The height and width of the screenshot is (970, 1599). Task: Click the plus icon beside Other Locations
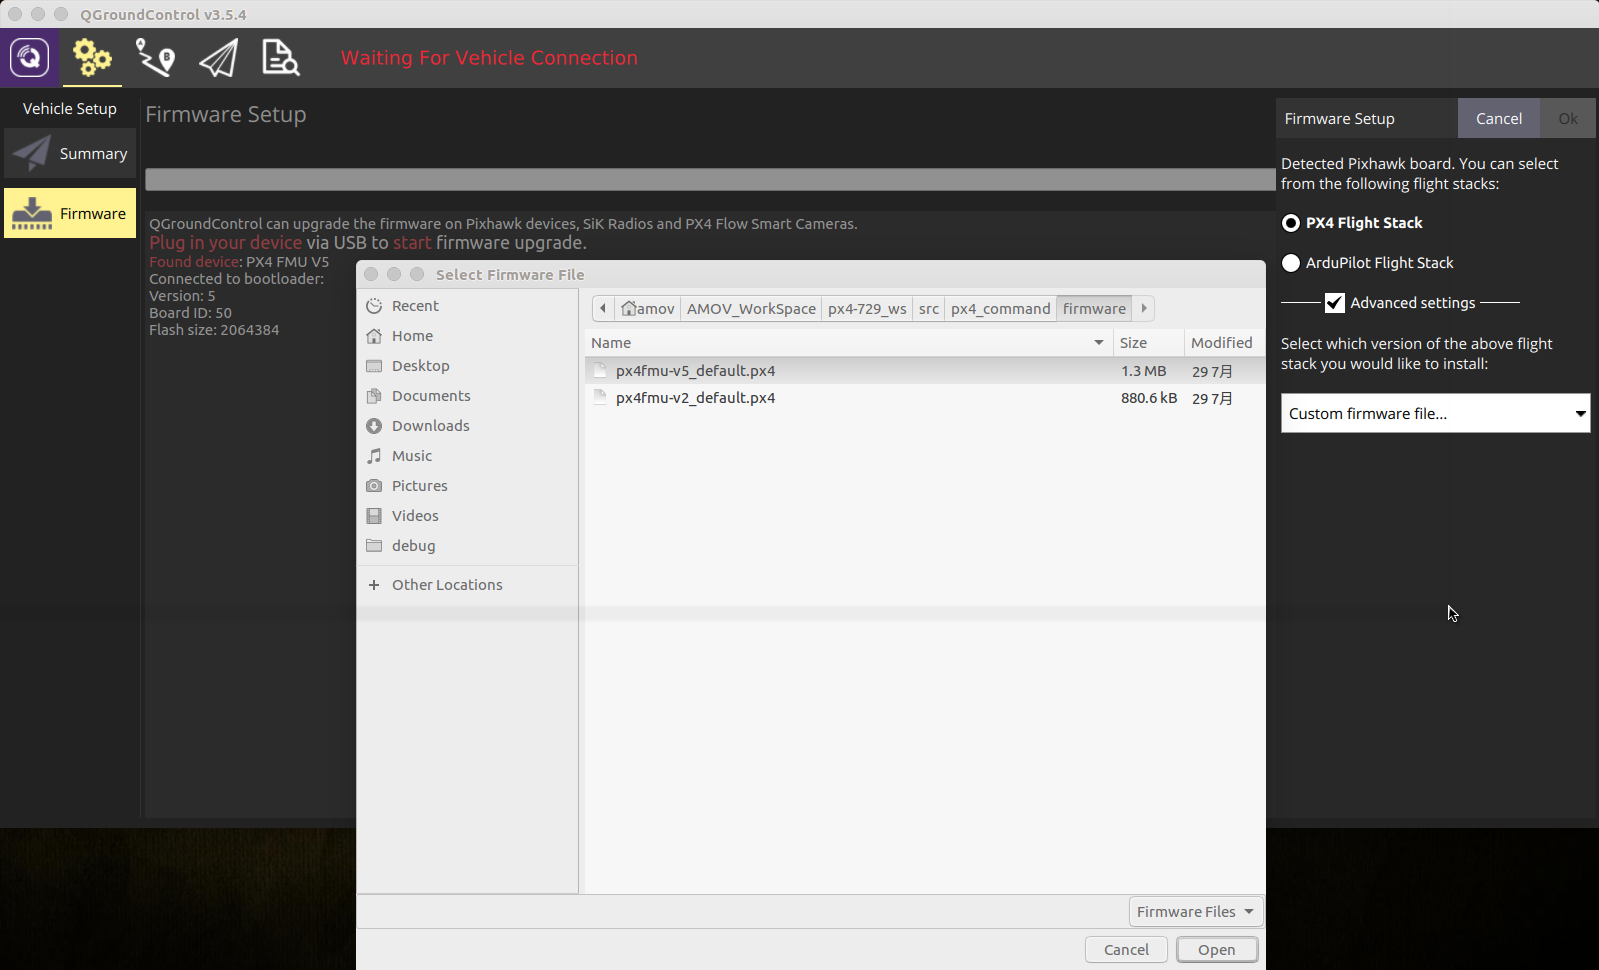click(x=374, y=585)
